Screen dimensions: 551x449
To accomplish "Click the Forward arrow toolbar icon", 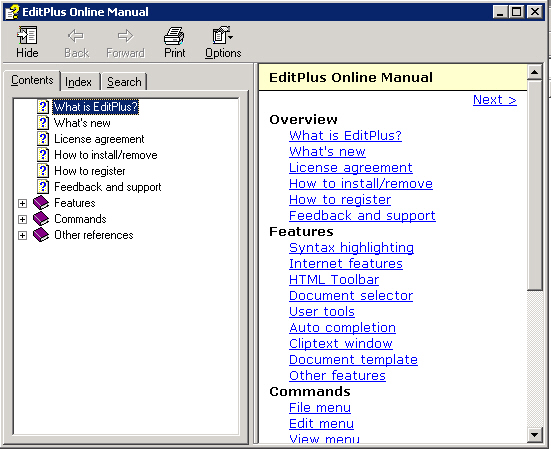I will [125, 35].
